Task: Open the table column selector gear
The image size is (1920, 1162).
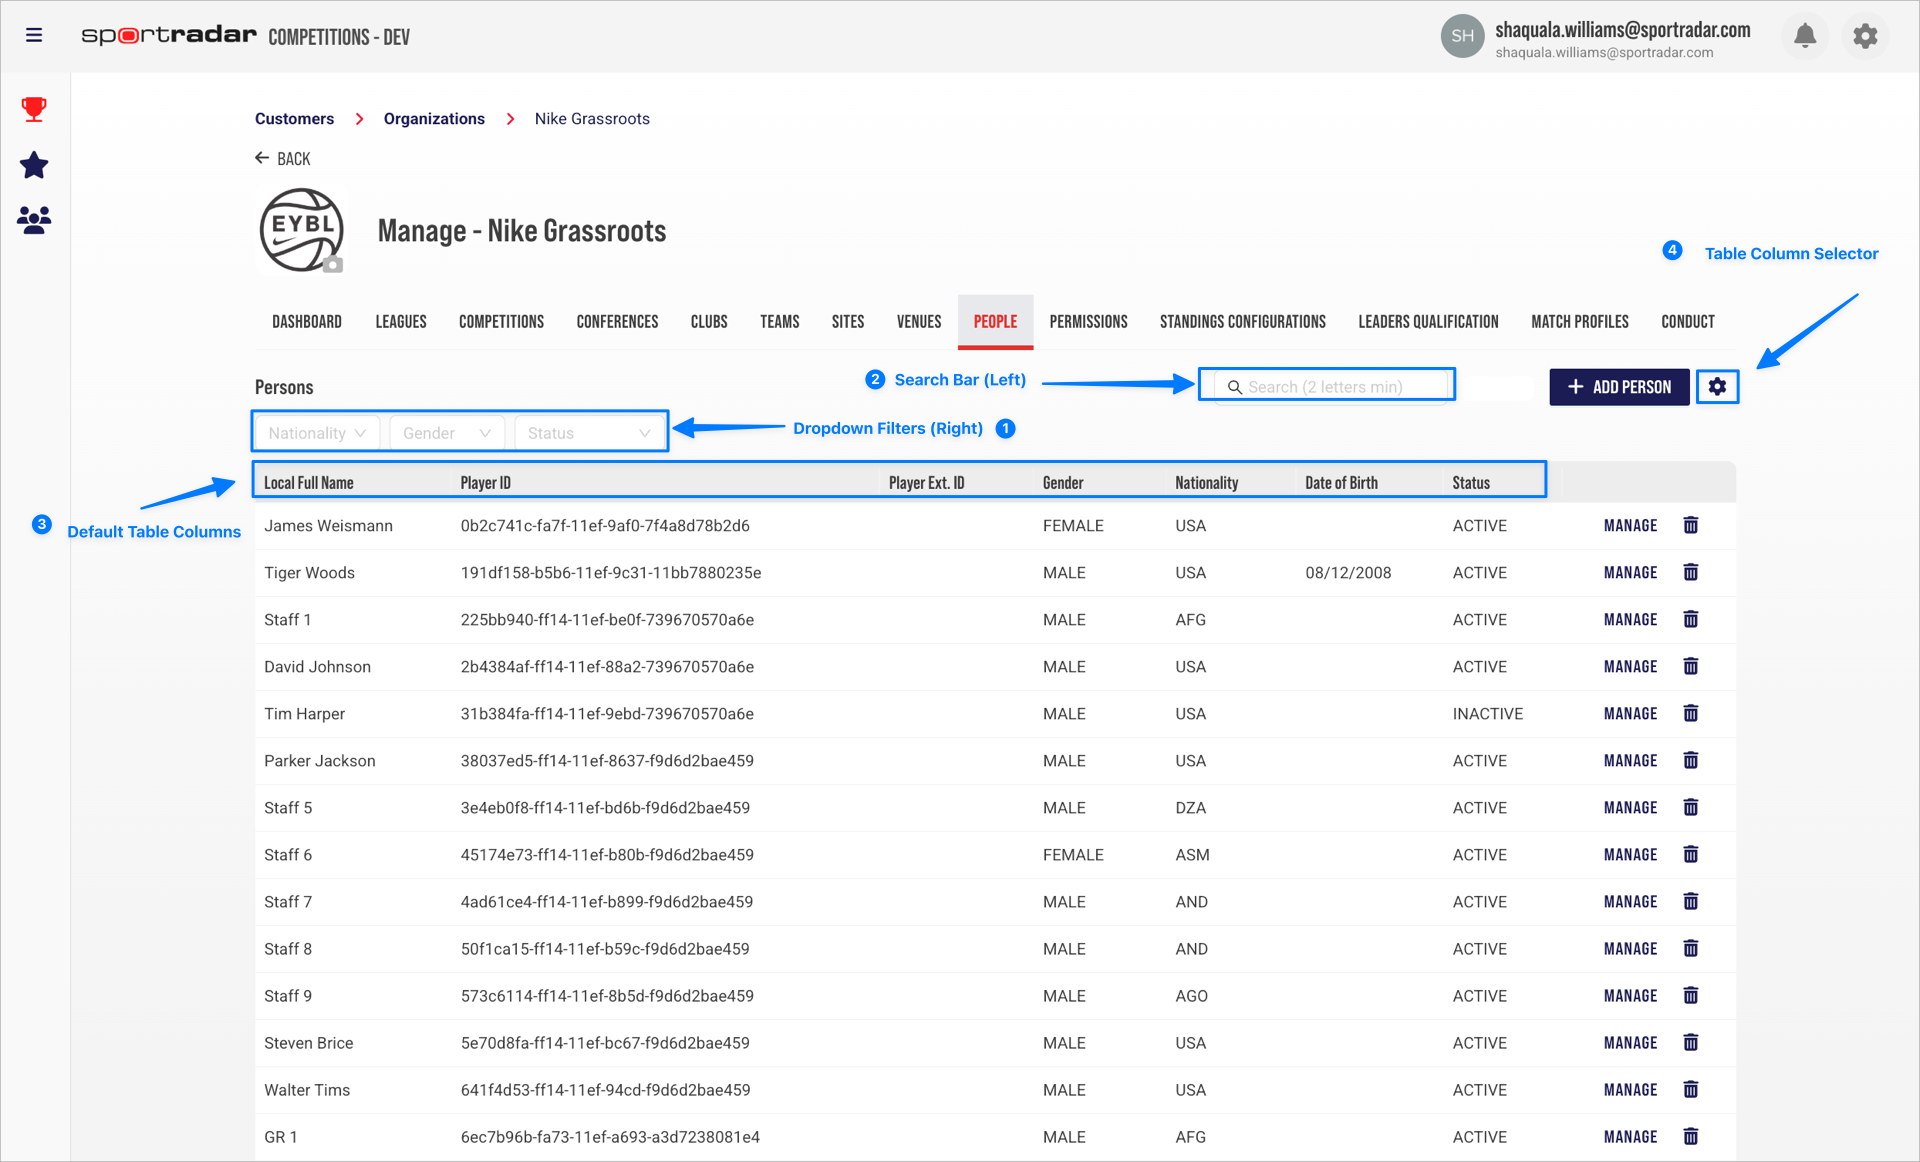Action: (x=1717, y=387)
